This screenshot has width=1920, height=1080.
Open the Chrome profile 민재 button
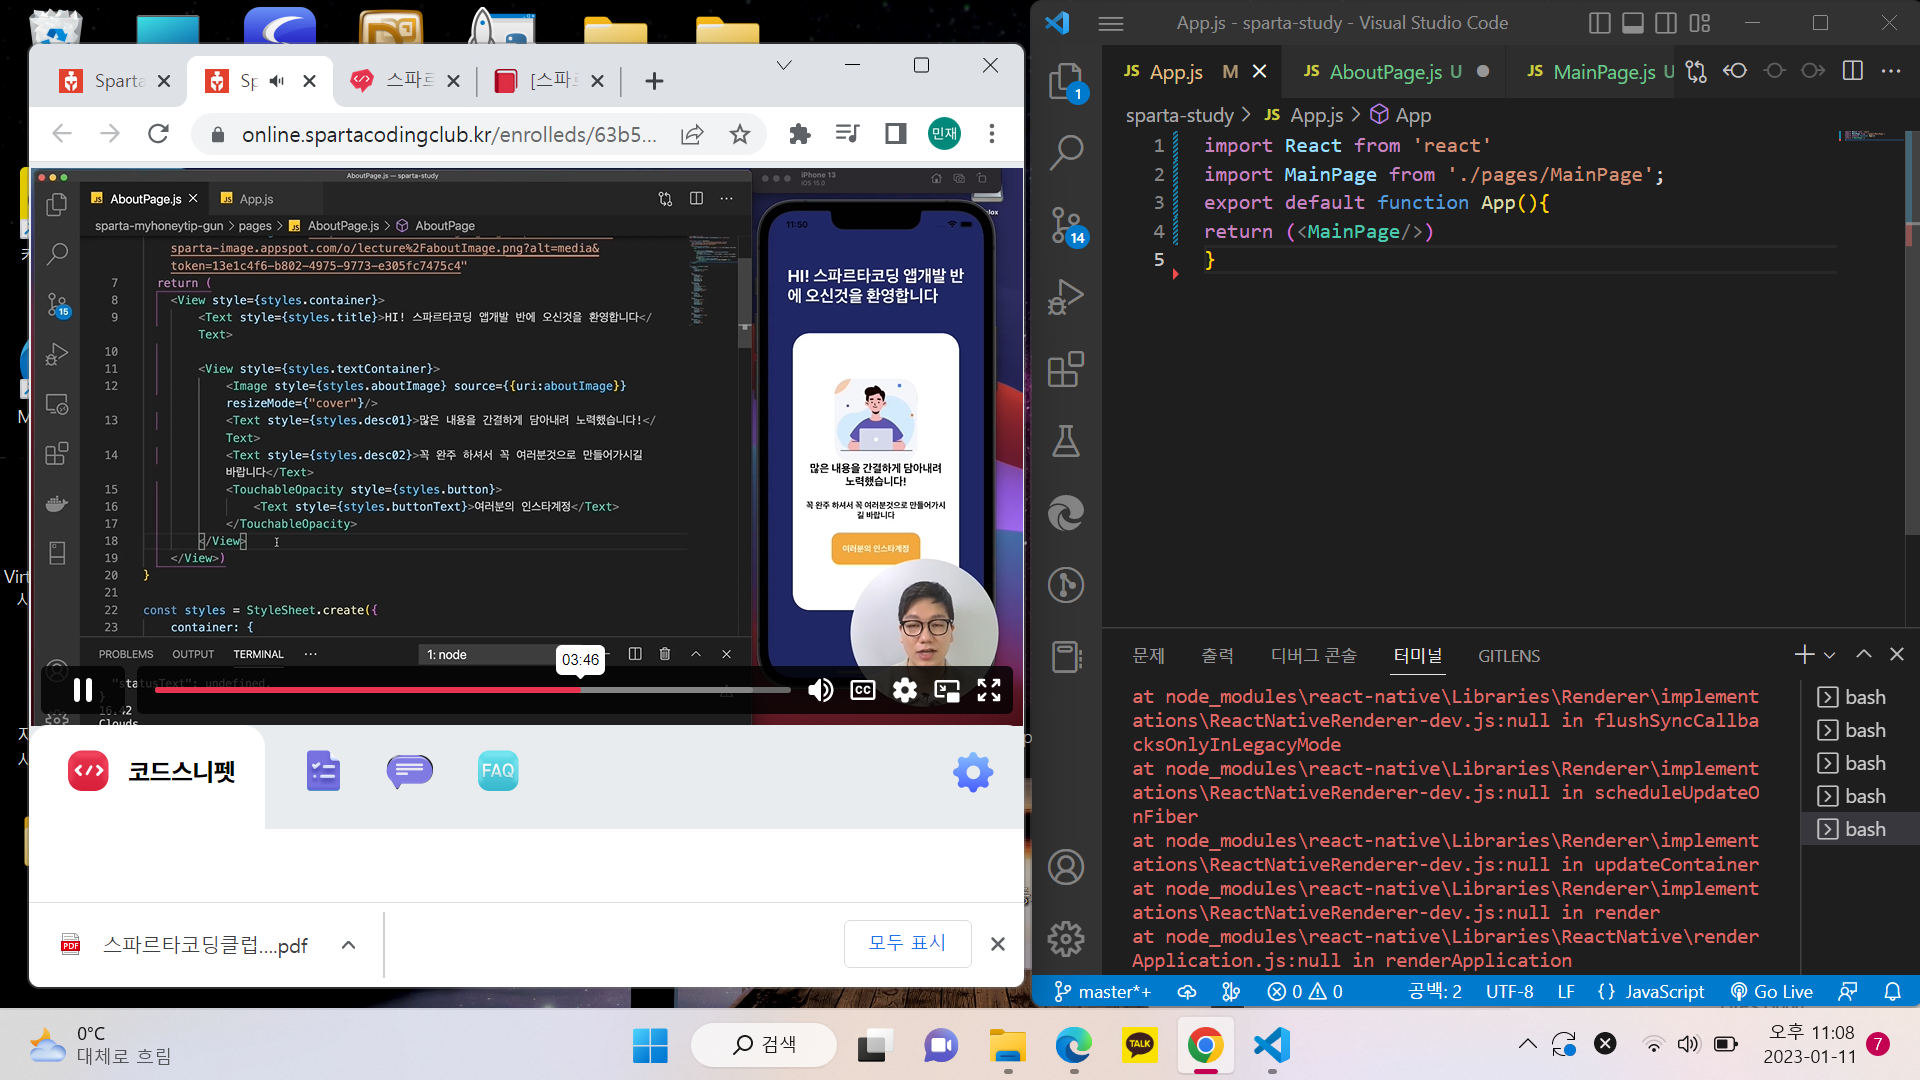pos(944,134)
